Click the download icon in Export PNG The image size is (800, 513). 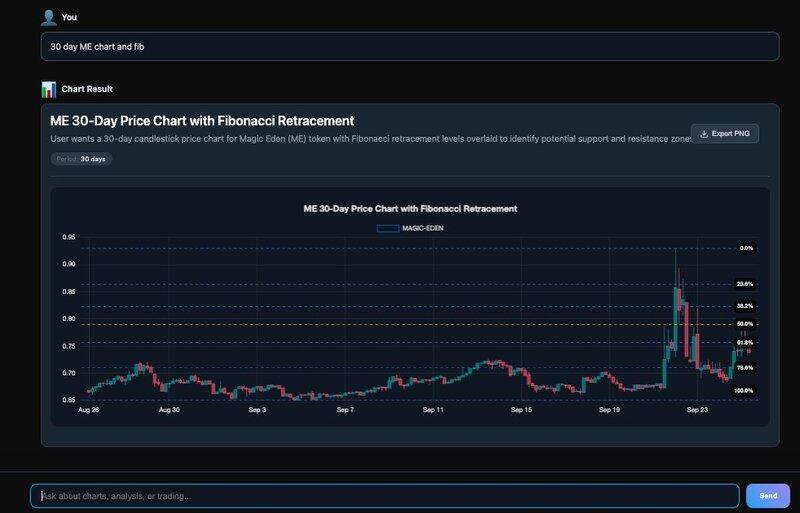click(704, 134)
